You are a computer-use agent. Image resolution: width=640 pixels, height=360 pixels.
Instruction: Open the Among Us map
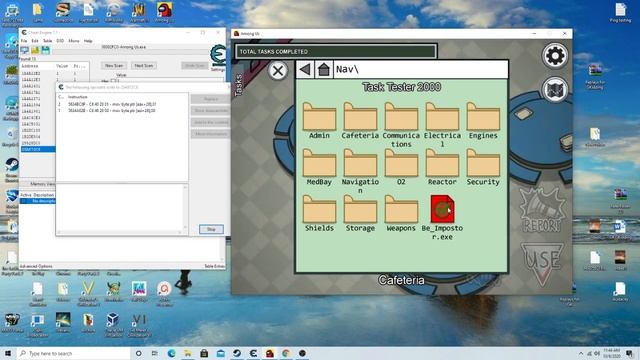(x=555, y=89)
